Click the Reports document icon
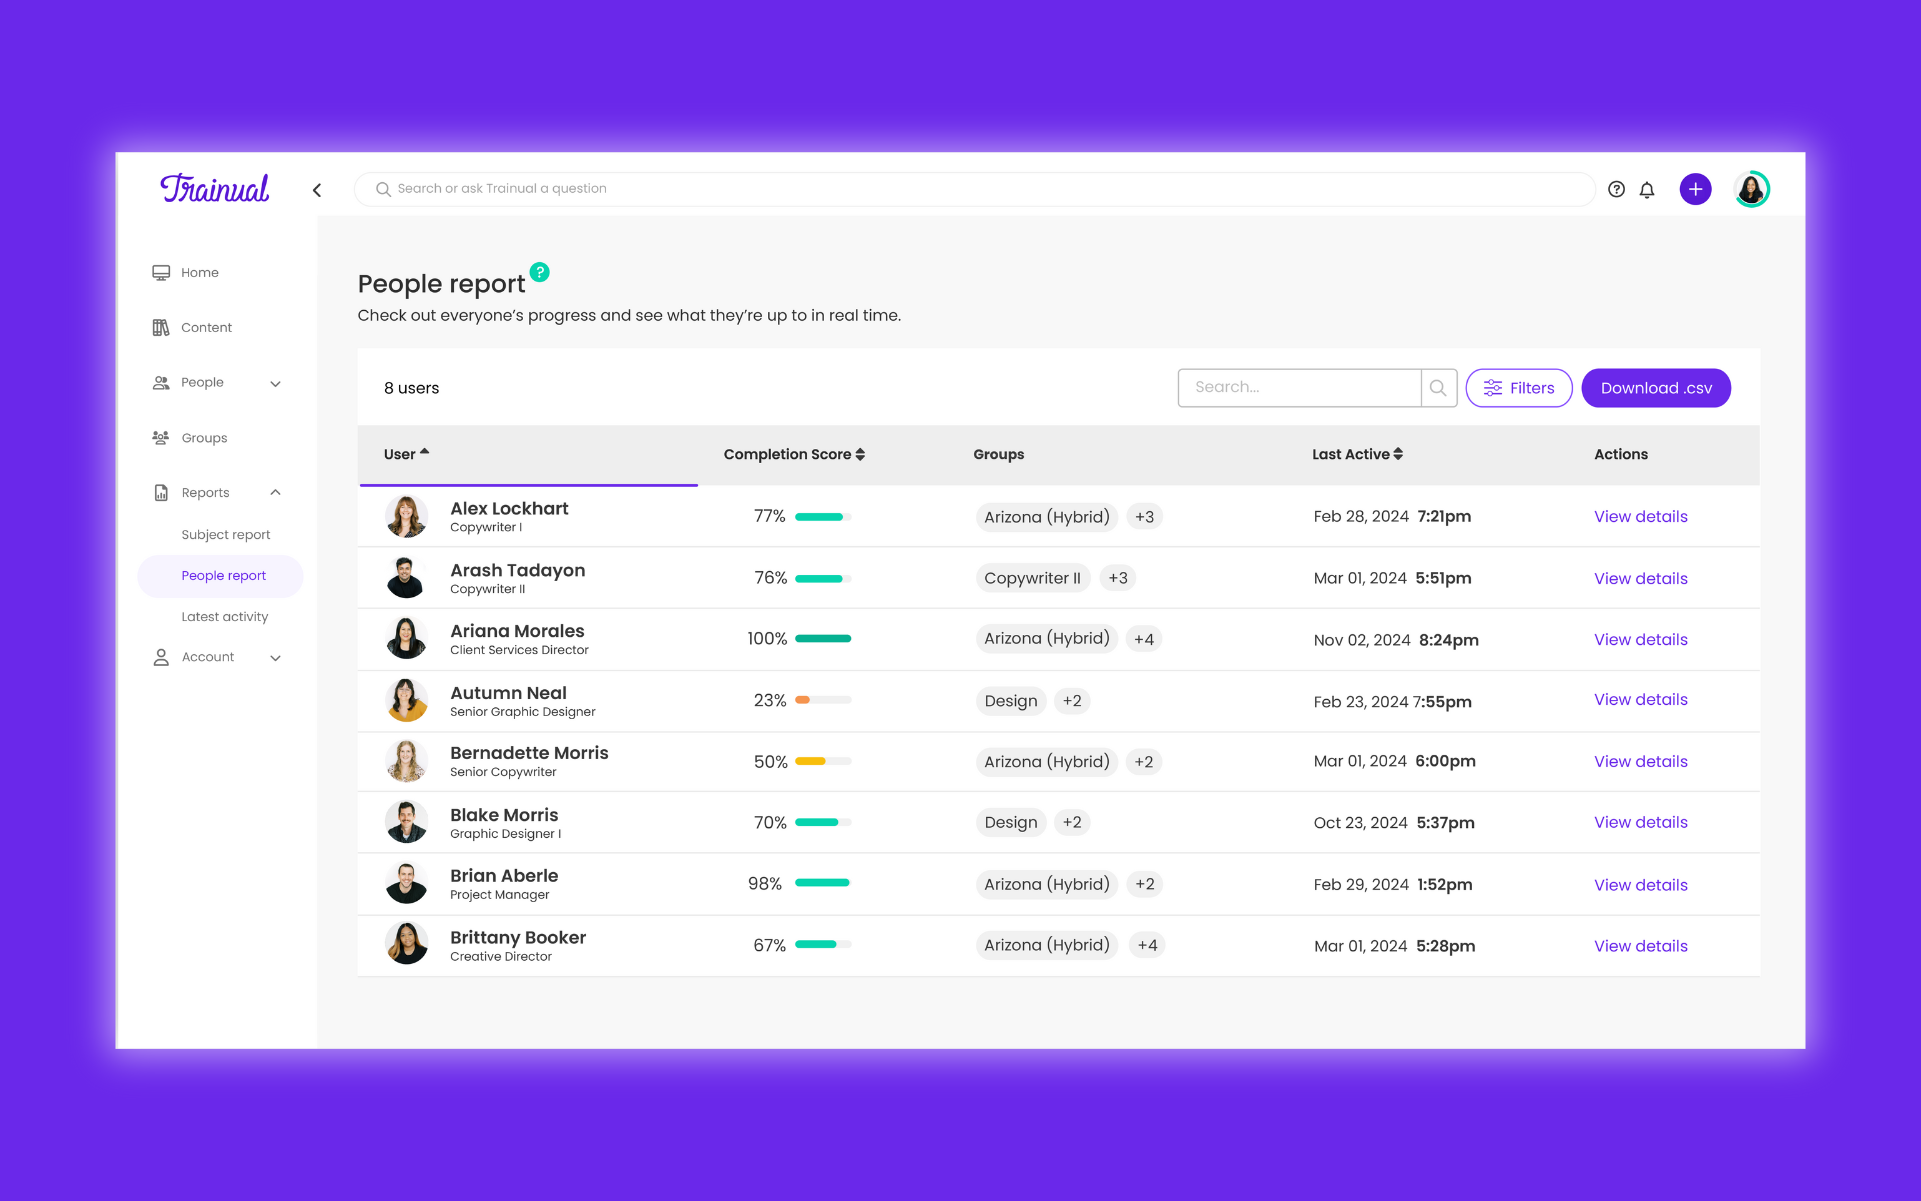This screenshot has height=1201, width=1921. pos(162,492)
